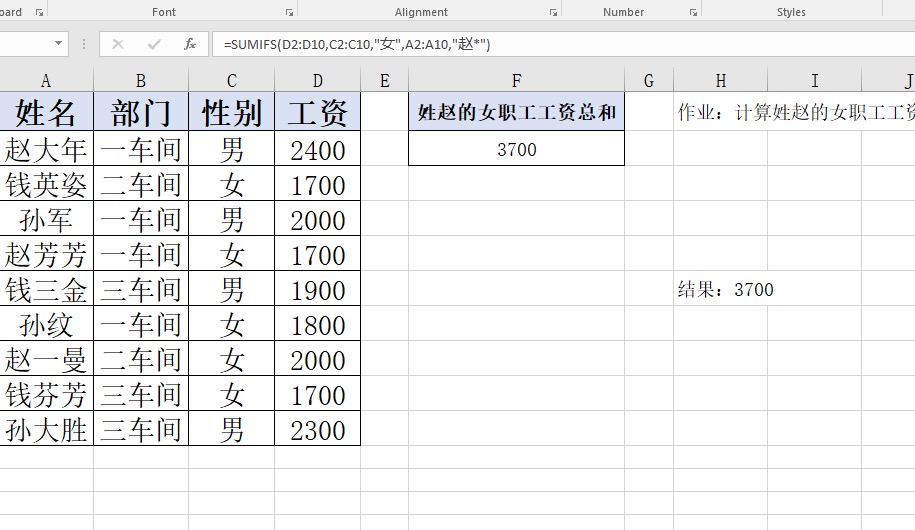Select column G header
915x530 pixels.
click(649, 81)
